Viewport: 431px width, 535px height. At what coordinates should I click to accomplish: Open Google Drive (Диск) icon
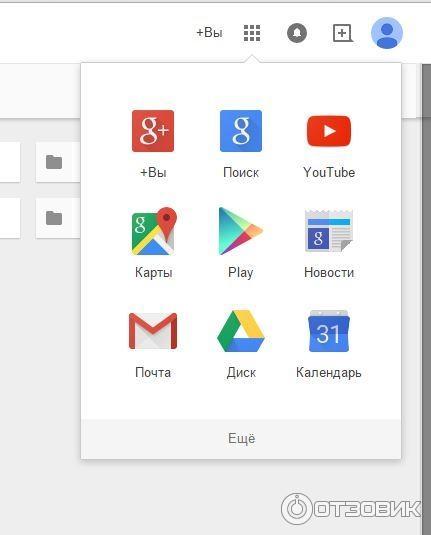click(x=241, y=331)
